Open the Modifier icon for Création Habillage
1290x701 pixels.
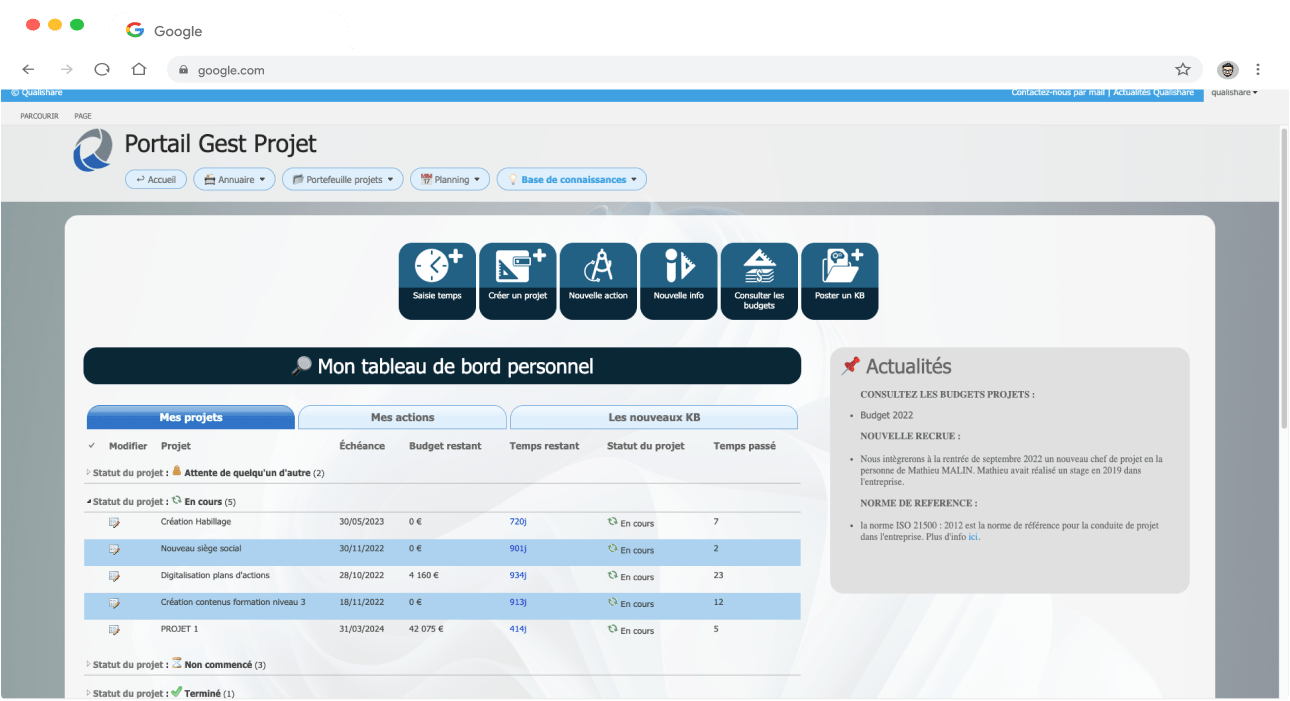114,521
